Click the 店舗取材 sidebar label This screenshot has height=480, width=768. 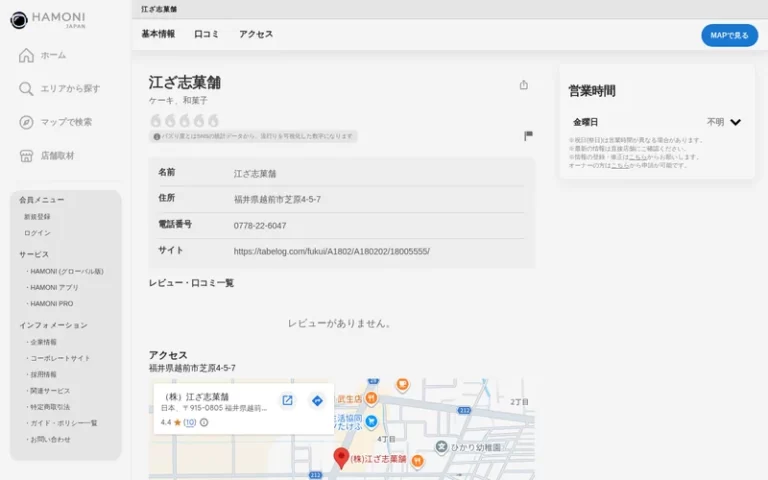tap(57, 156)
